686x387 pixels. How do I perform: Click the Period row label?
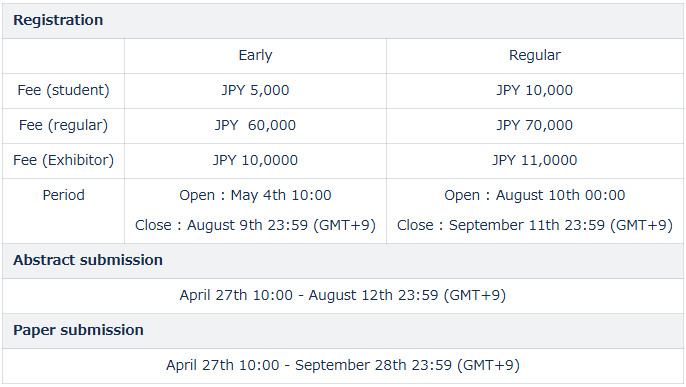coord(63,195)
